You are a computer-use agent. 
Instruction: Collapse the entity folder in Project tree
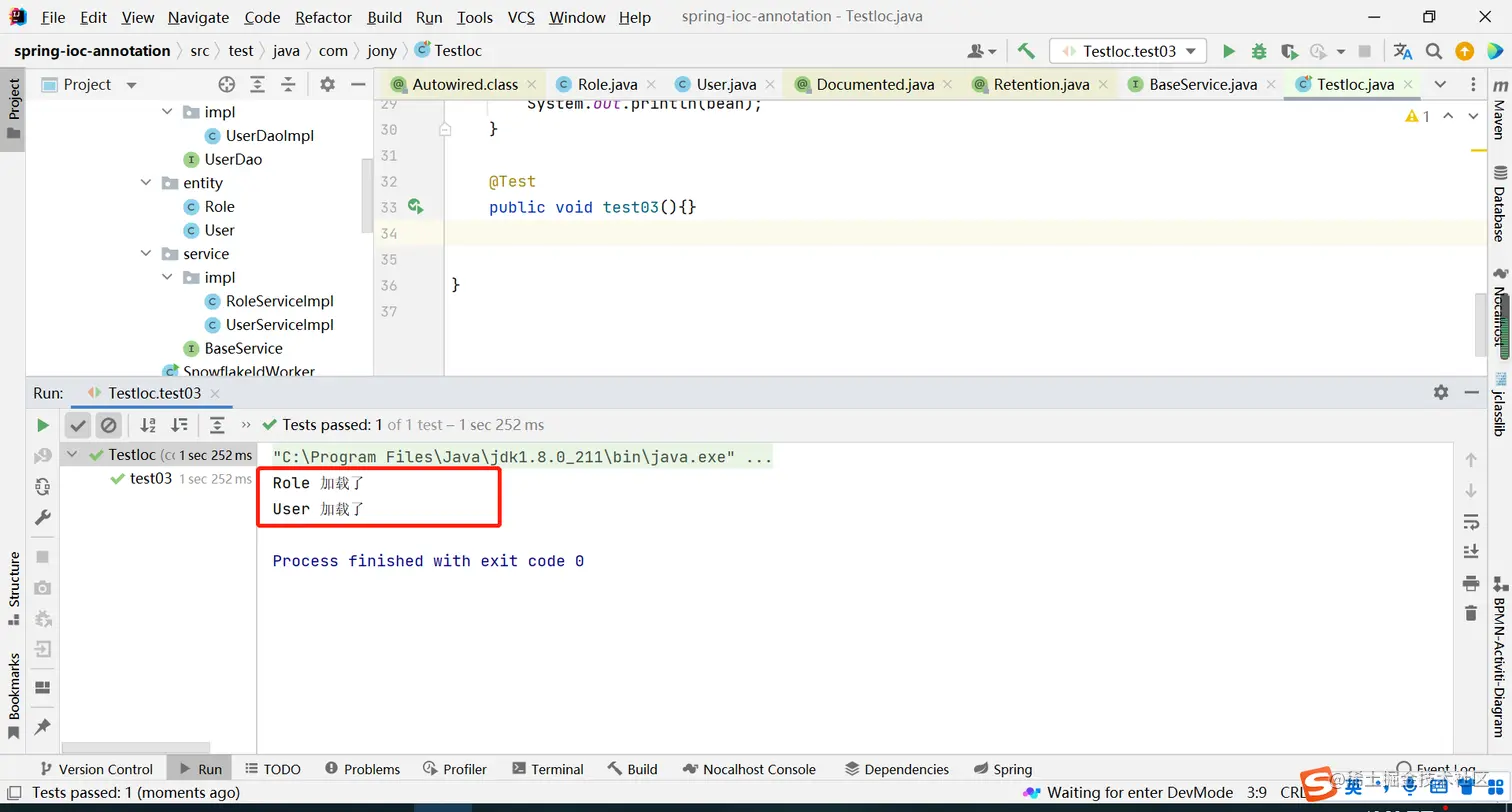pyautogui.click(x=147, y=183)
